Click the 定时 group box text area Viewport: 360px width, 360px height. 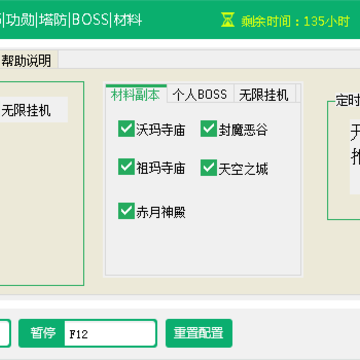click(x=355, y=157)
